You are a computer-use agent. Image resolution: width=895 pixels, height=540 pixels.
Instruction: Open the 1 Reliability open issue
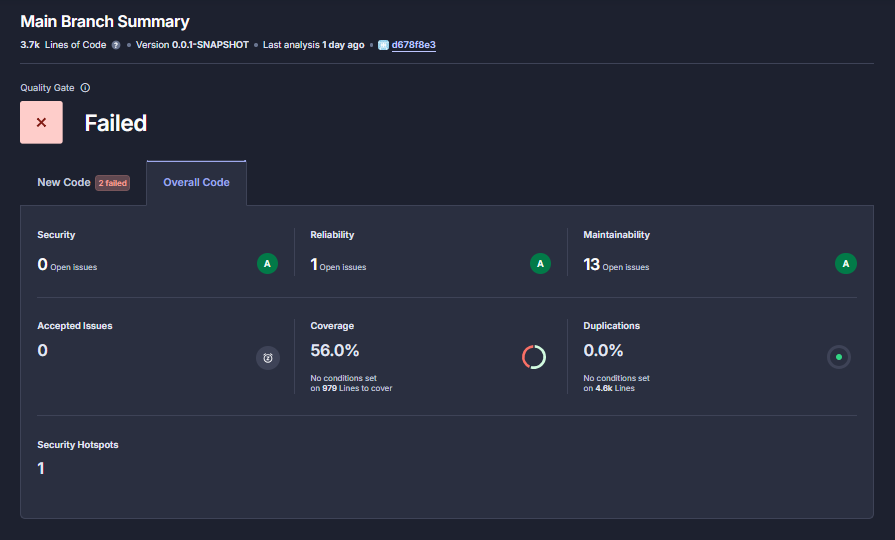coord(314,265)
